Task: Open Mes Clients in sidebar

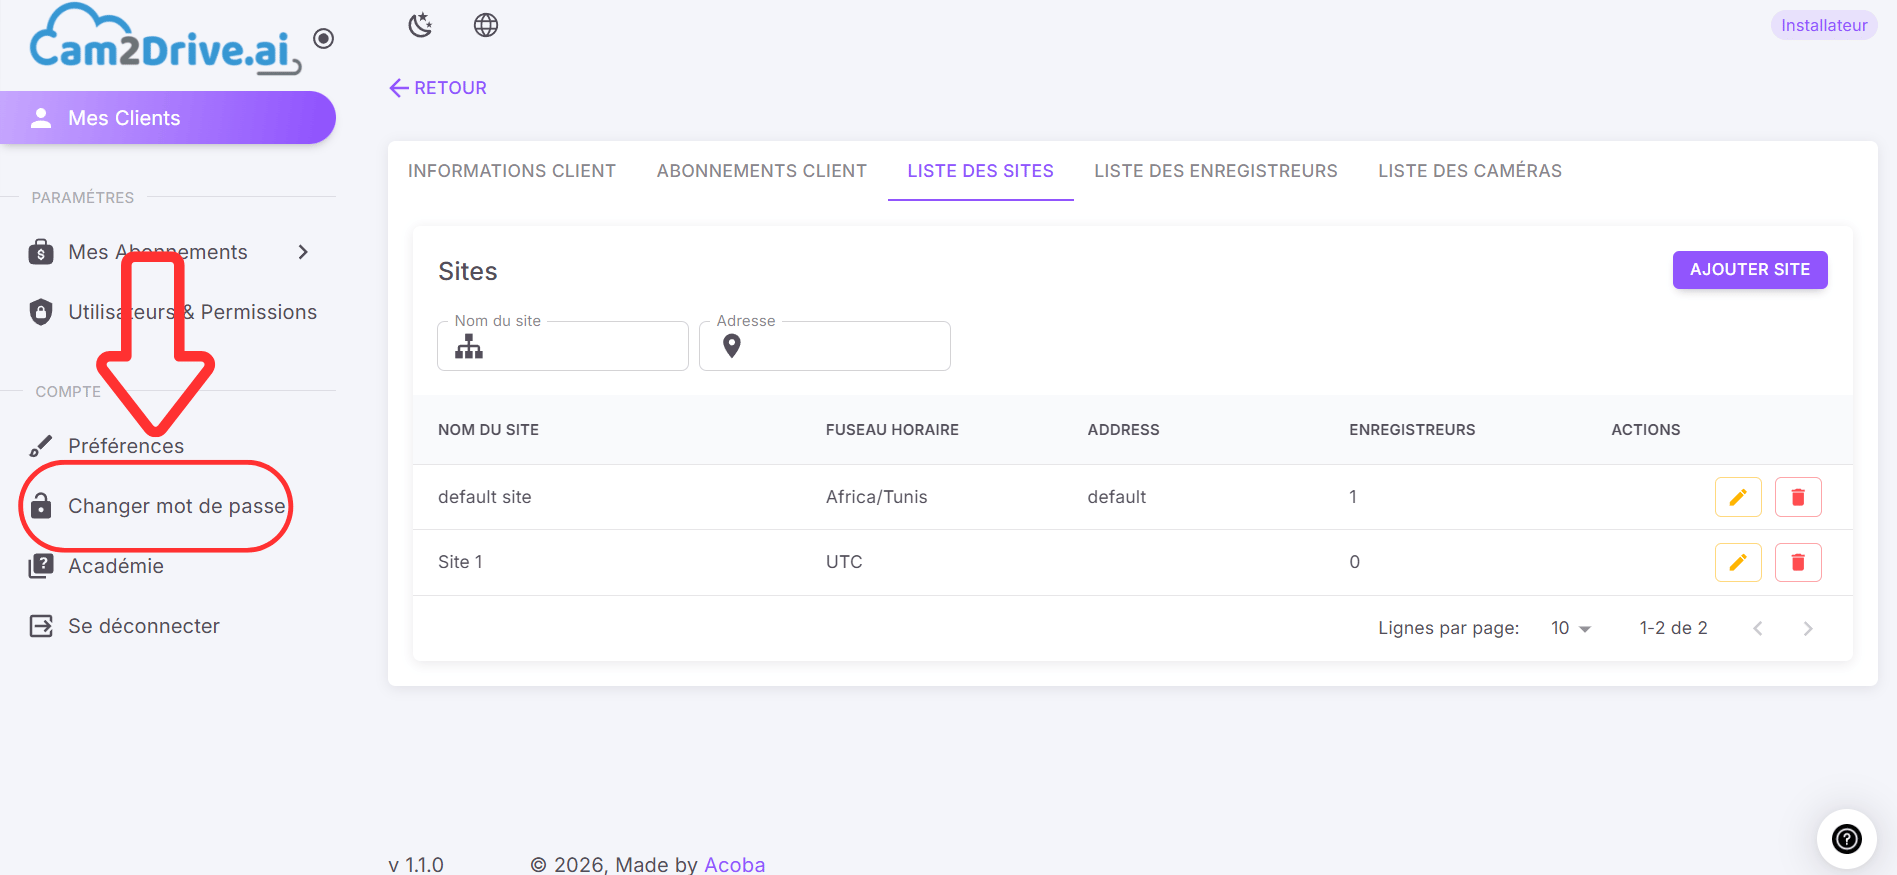Action: tap(167, 118)
